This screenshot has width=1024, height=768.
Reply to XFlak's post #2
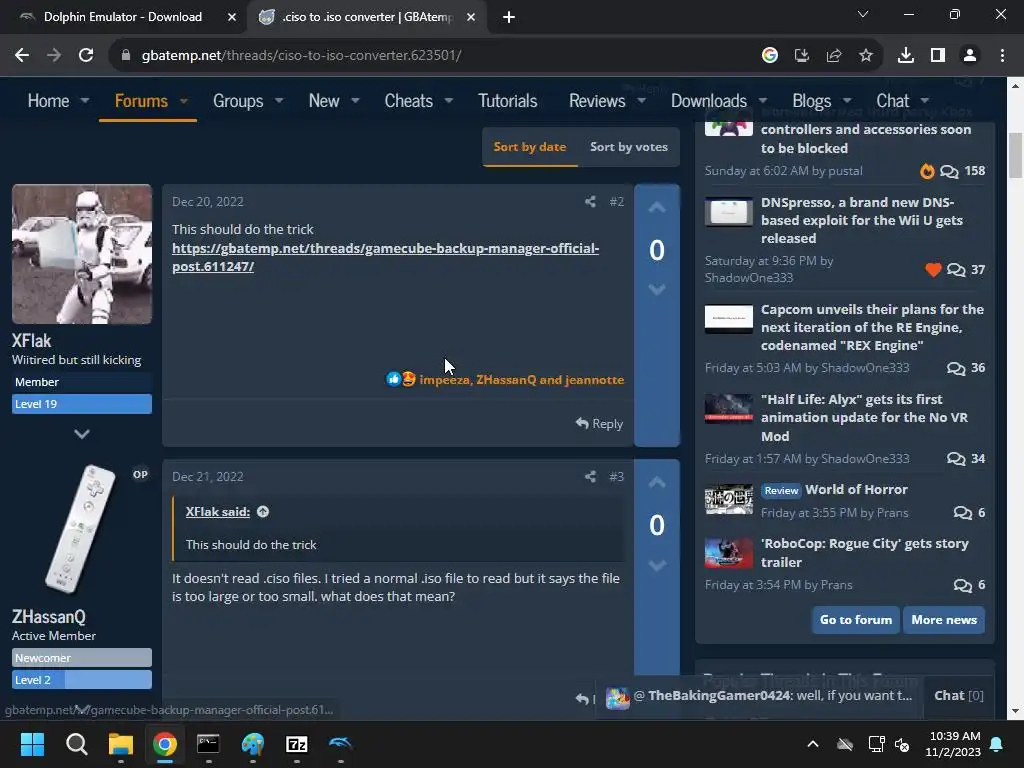point(600,424)
